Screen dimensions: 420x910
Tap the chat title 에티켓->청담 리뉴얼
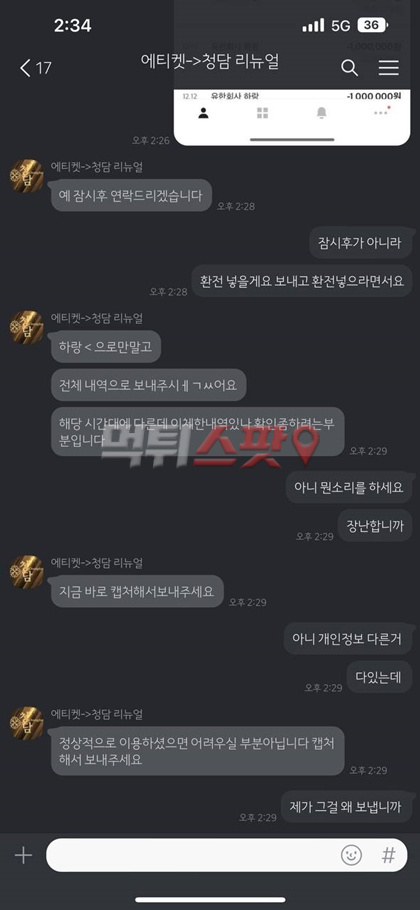[210, 62]
